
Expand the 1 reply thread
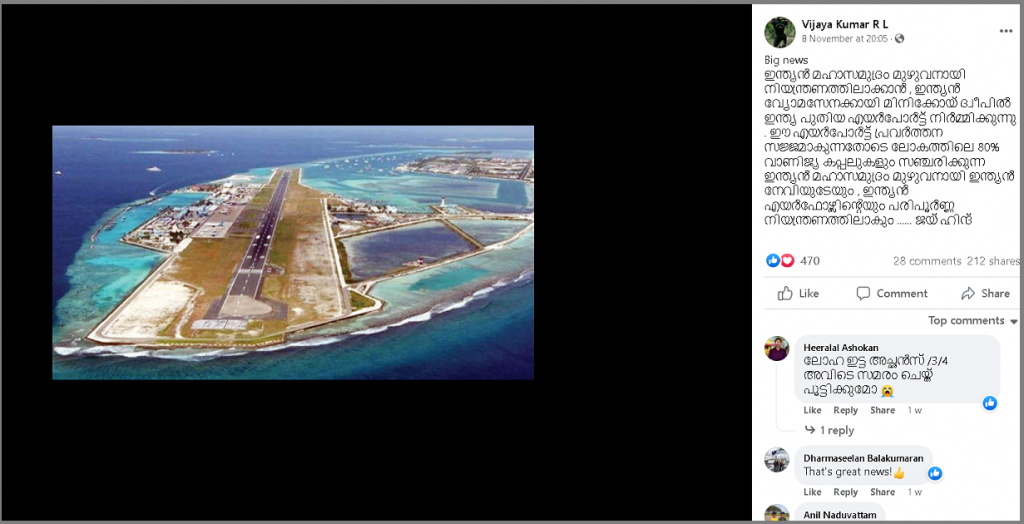[829, 431]
